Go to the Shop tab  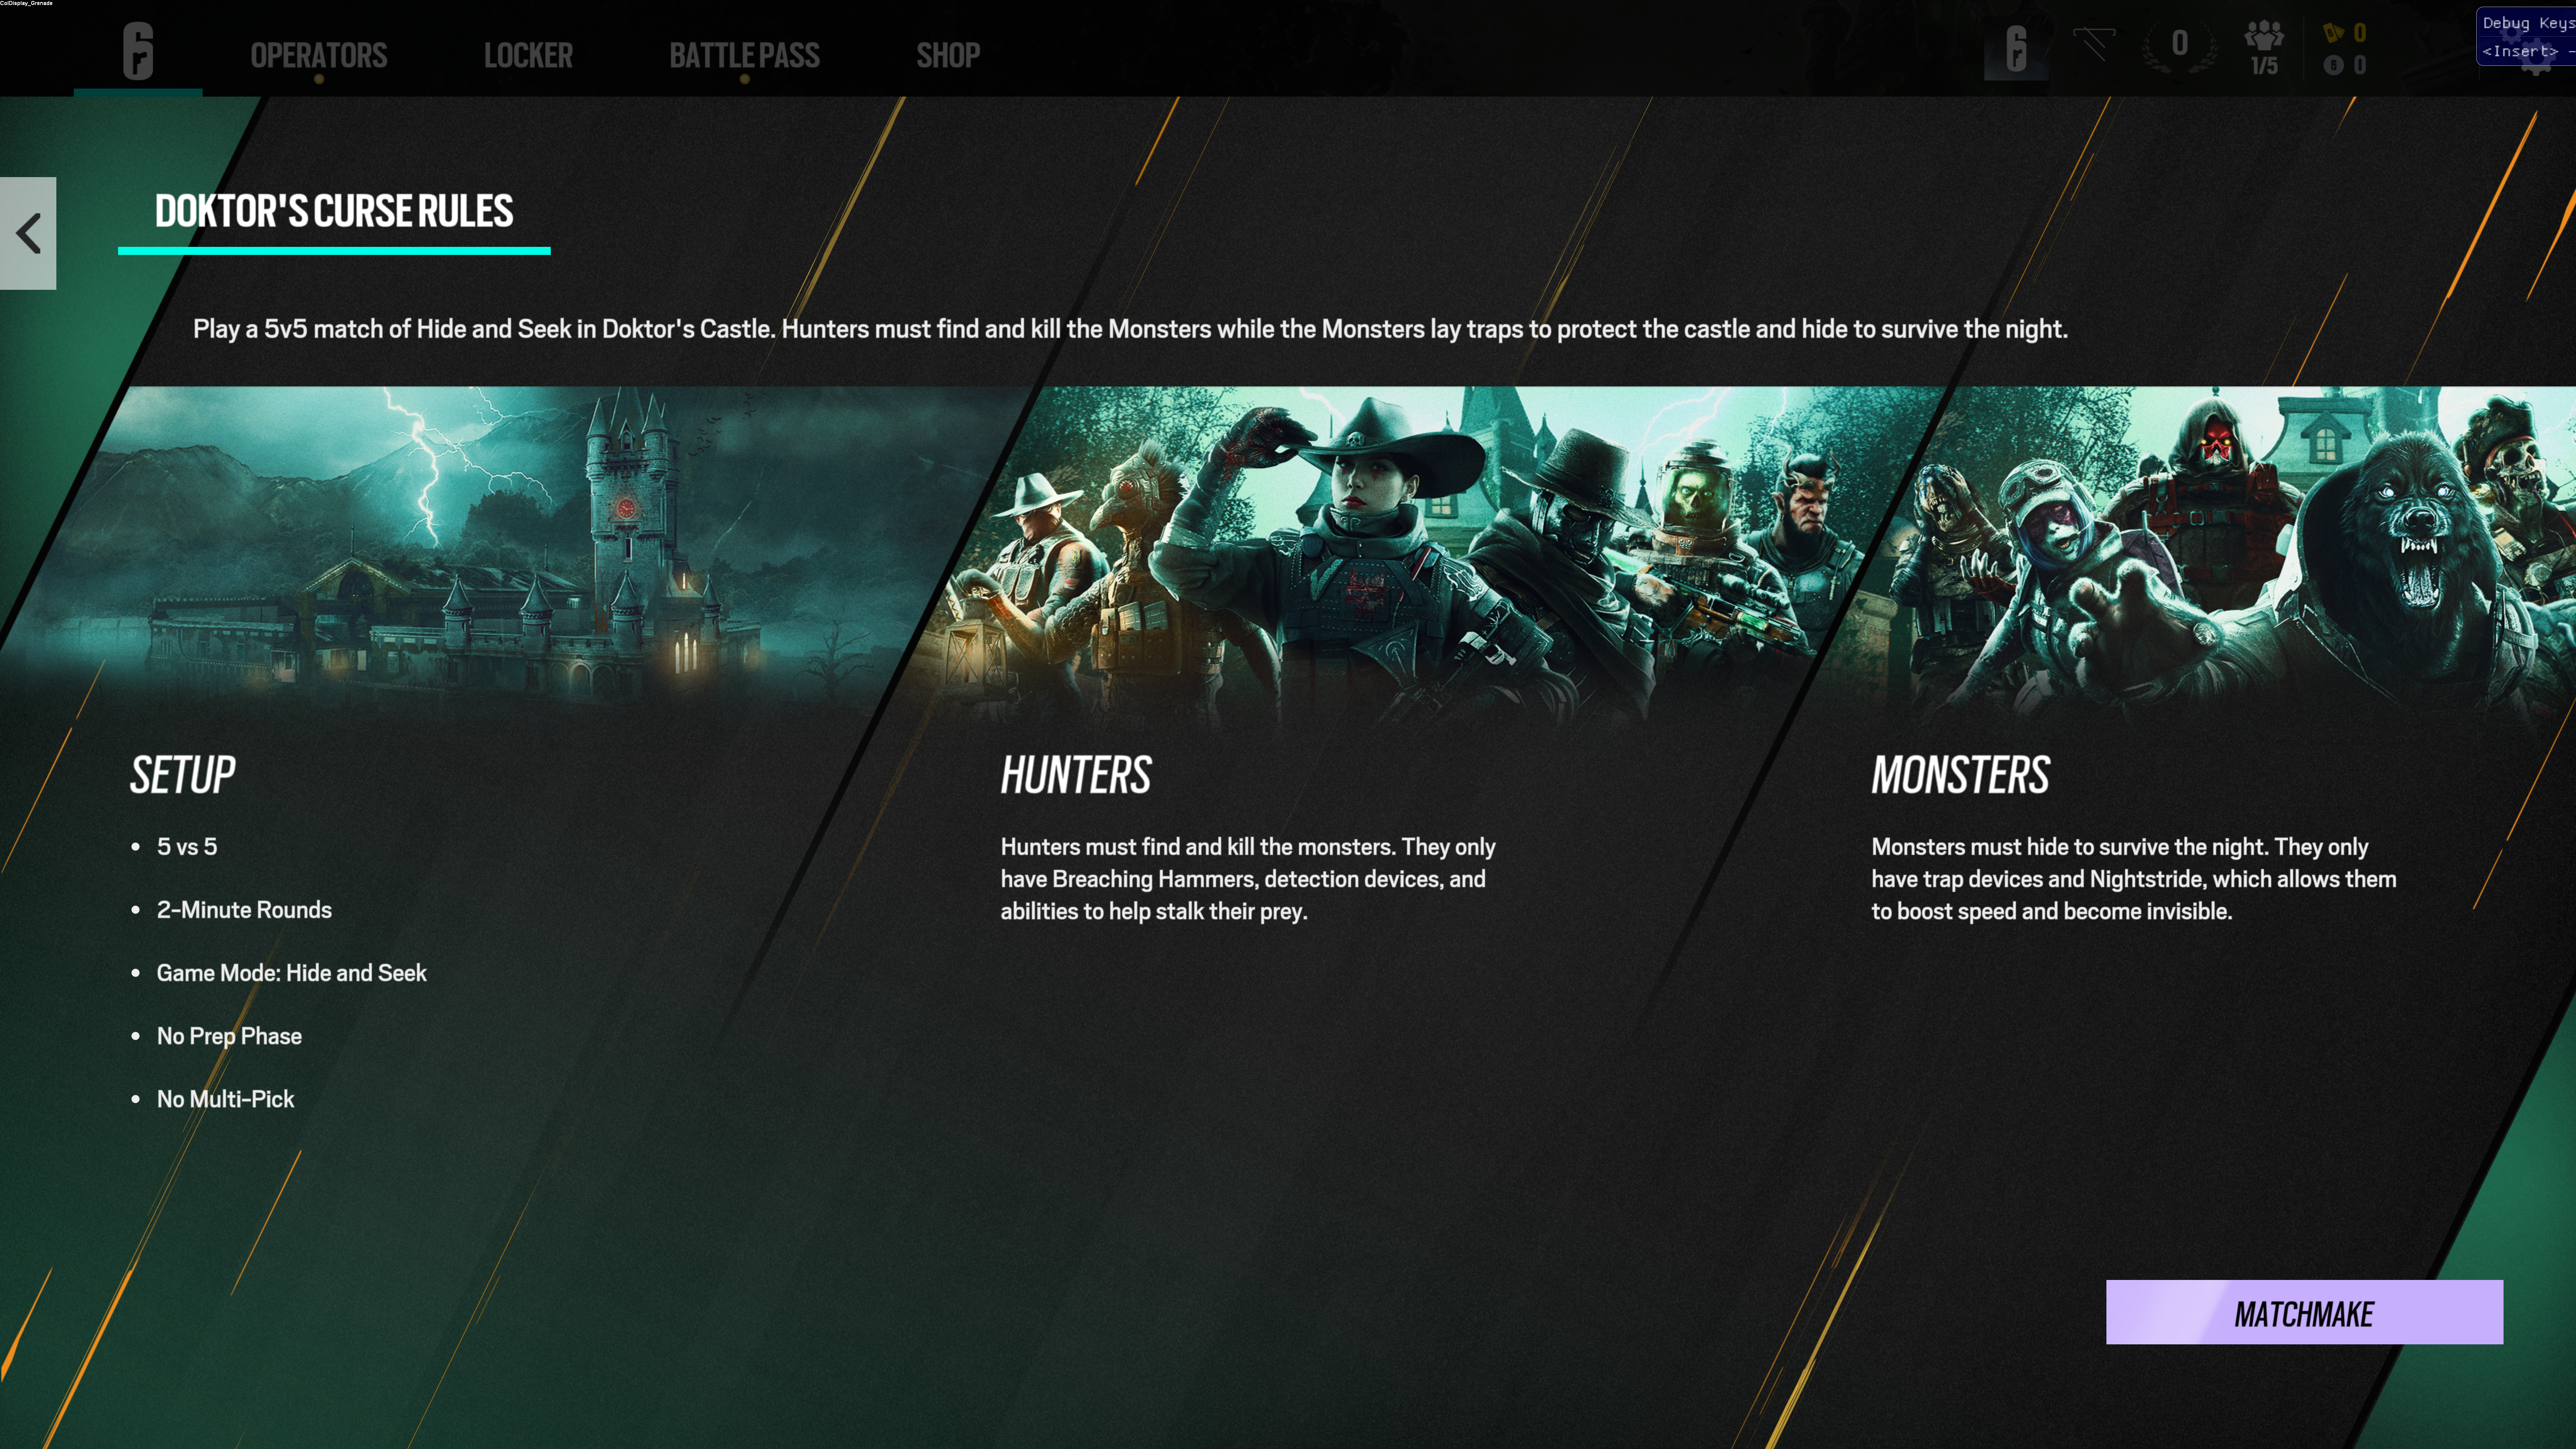[948, 55]
